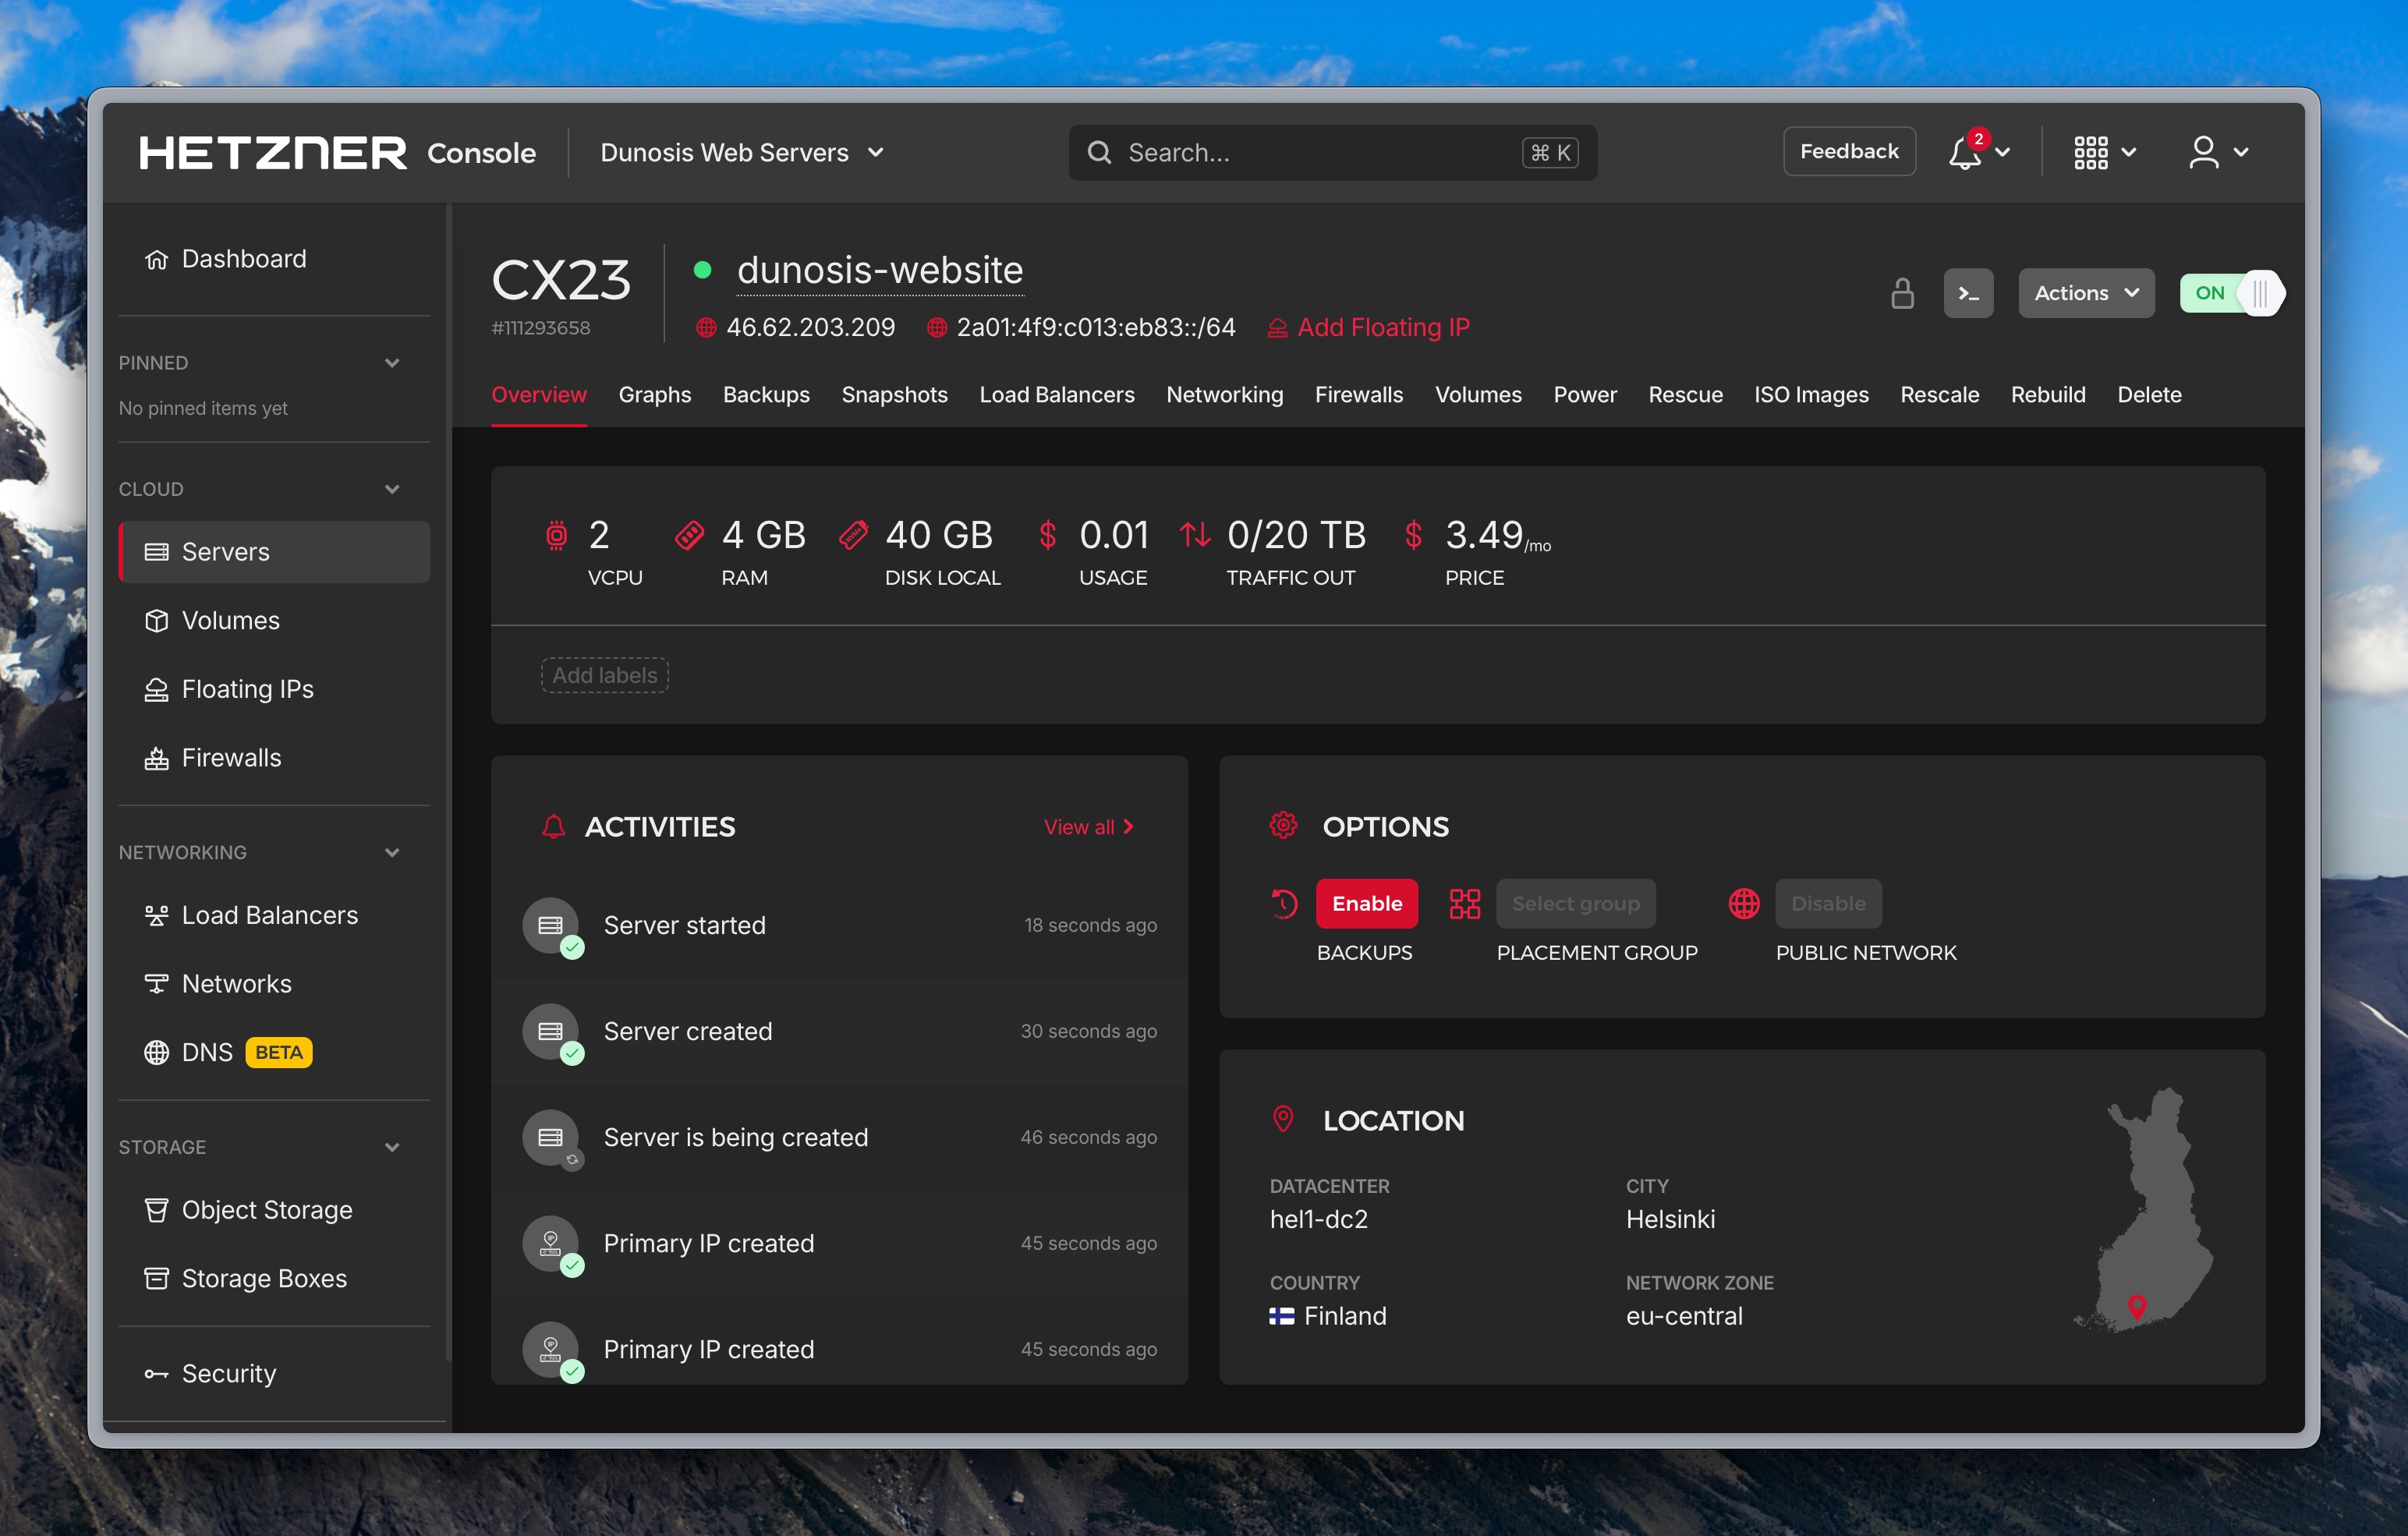Click the Search magnifier icon

pyautogui.click(x=1099, y=152)
